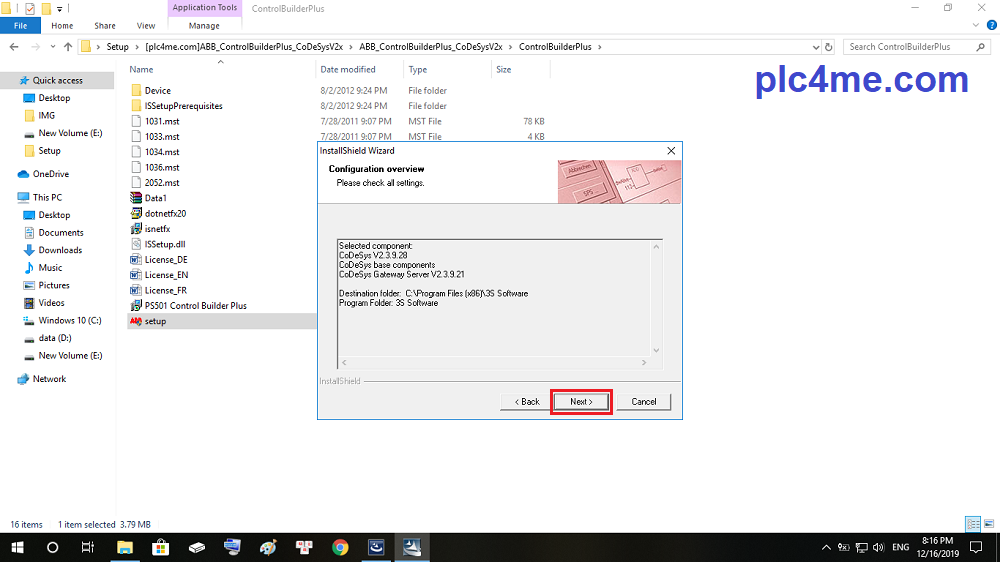Select PS501 Control Builder Plus file

pyautogui.click(x=195, y=305)
